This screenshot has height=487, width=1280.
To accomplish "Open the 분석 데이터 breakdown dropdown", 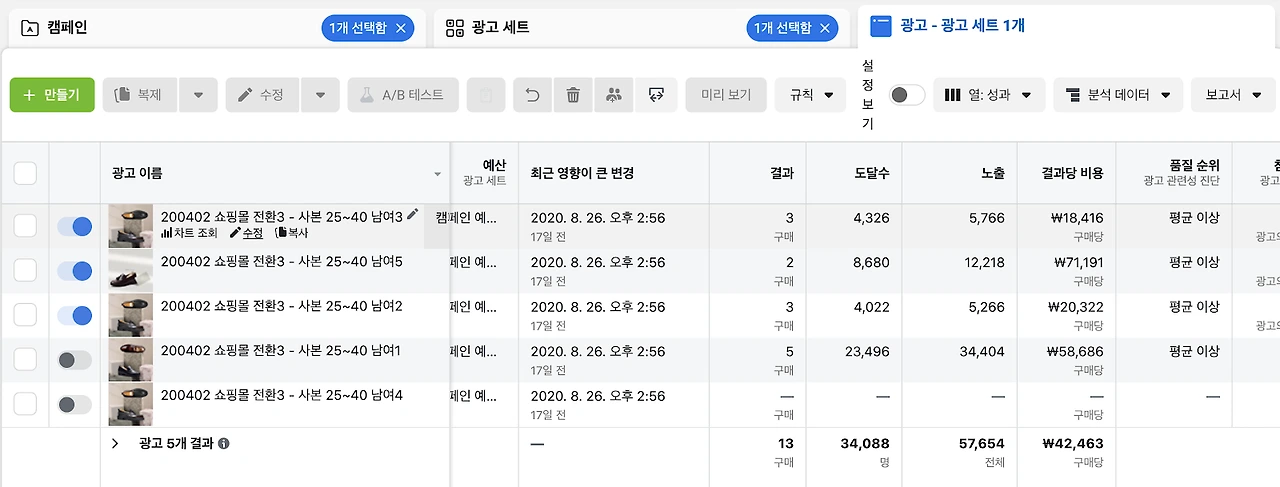I will tap(1118, 95).
